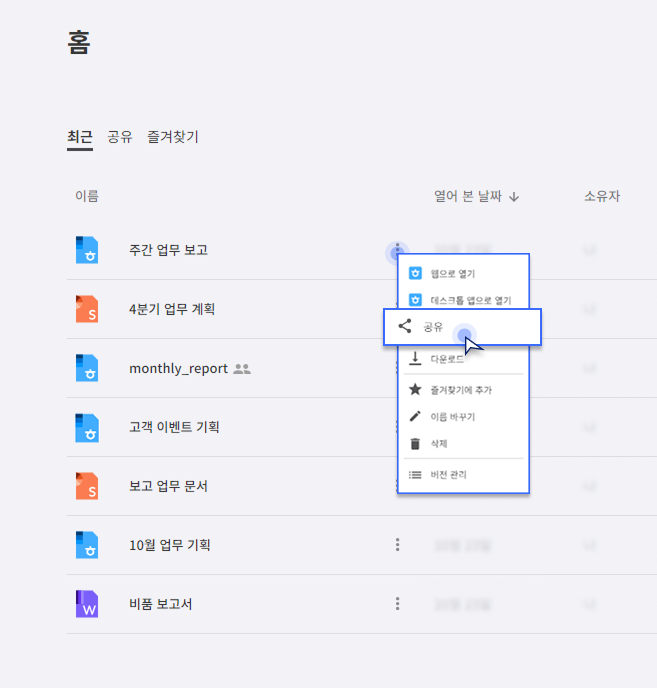Select 다운로드 in the context menu
The width and height of the screenshot is (657, 688).
point(463,359)
